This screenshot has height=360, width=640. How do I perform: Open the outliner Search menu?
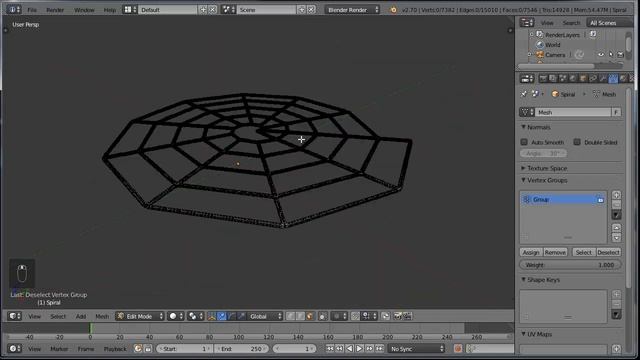click(x=571, y=23)
